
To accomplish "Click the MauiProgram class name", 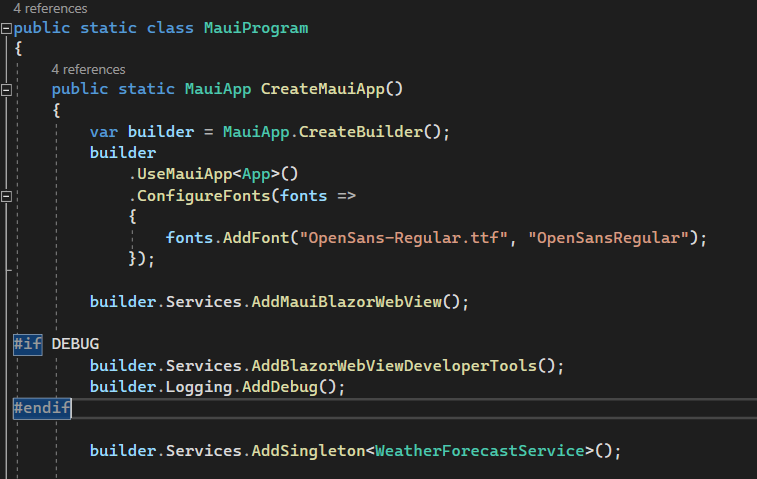I will pos(256,28).
